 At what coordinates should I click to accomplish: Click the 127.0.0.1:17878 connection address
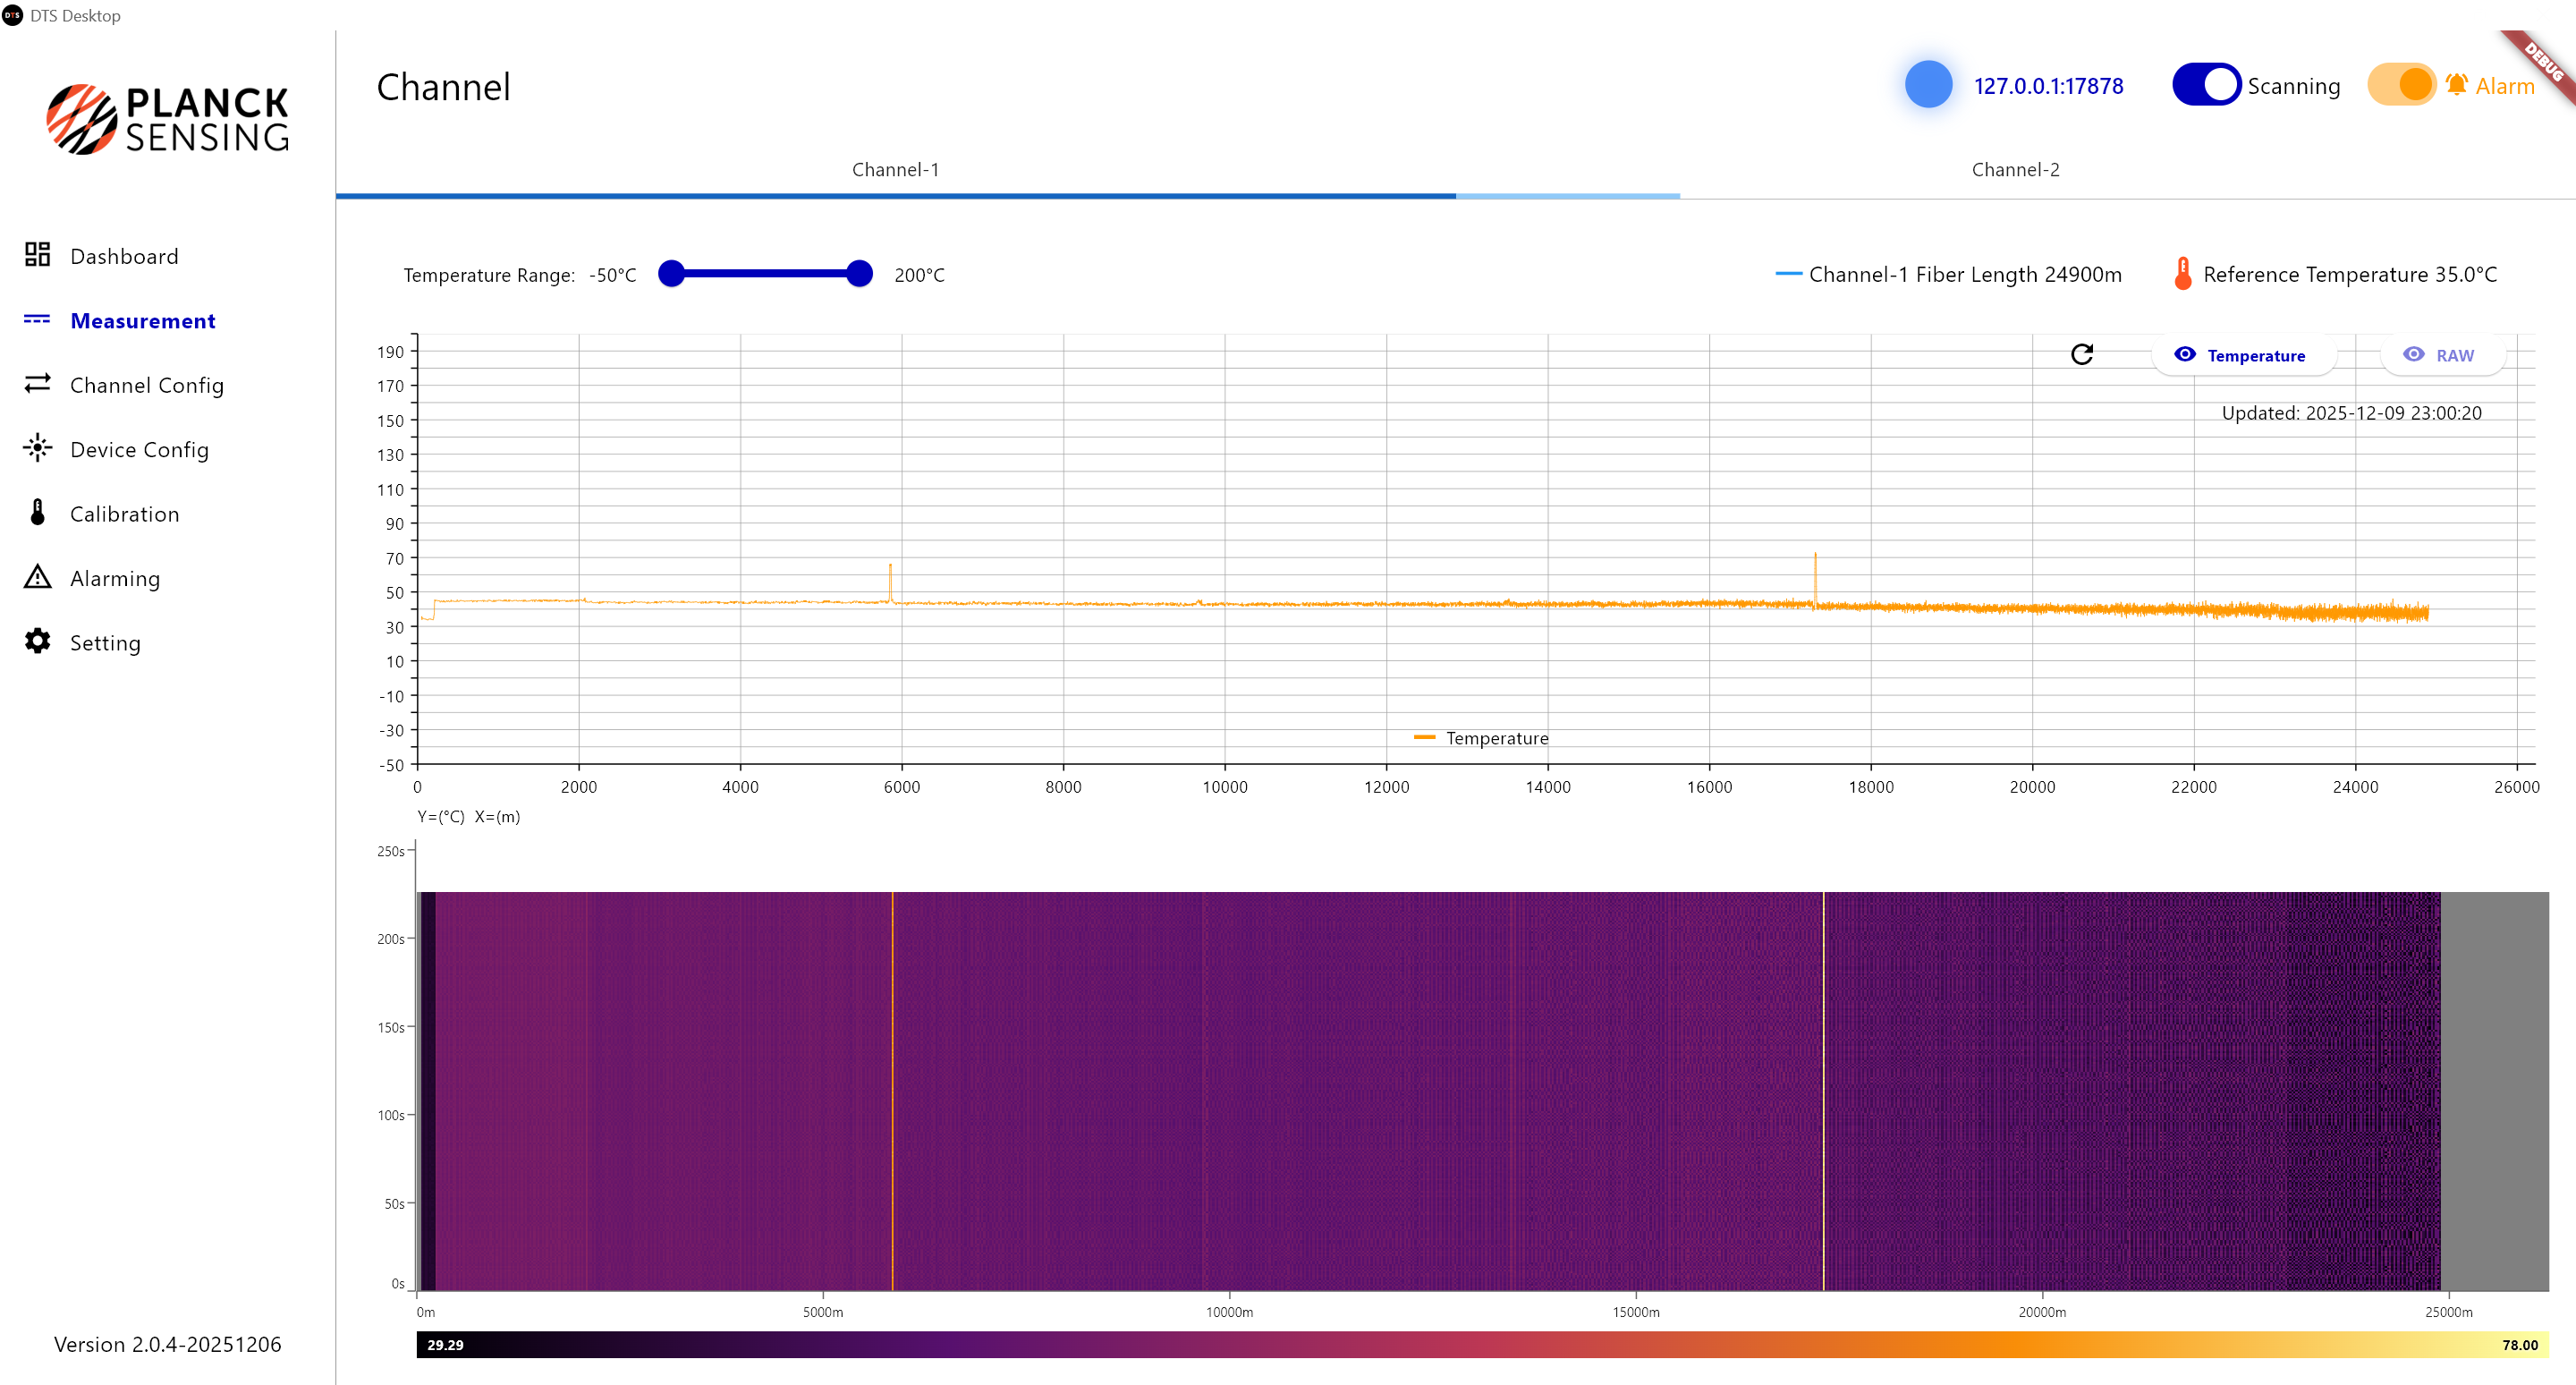click(2047, 86)
